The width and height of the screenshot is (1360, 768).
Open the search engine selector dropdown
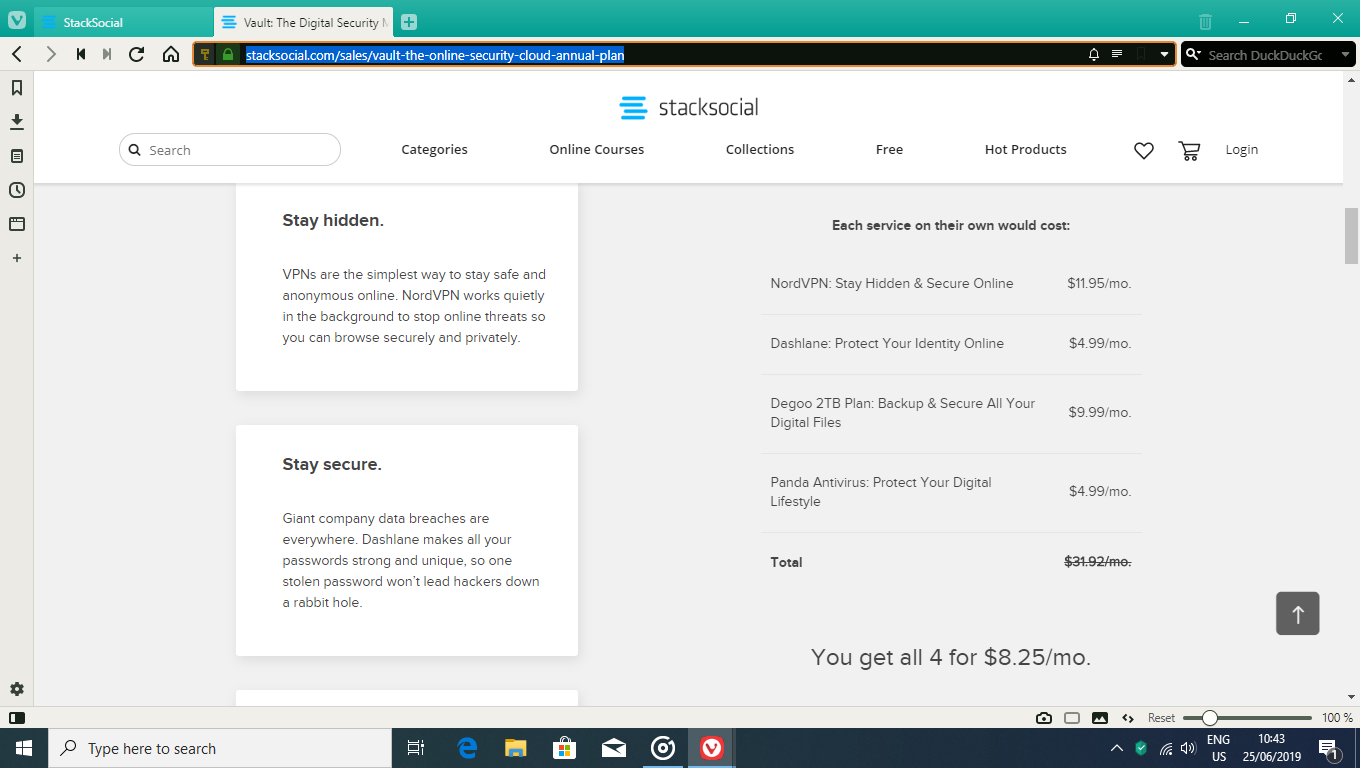pos(1193,55)
